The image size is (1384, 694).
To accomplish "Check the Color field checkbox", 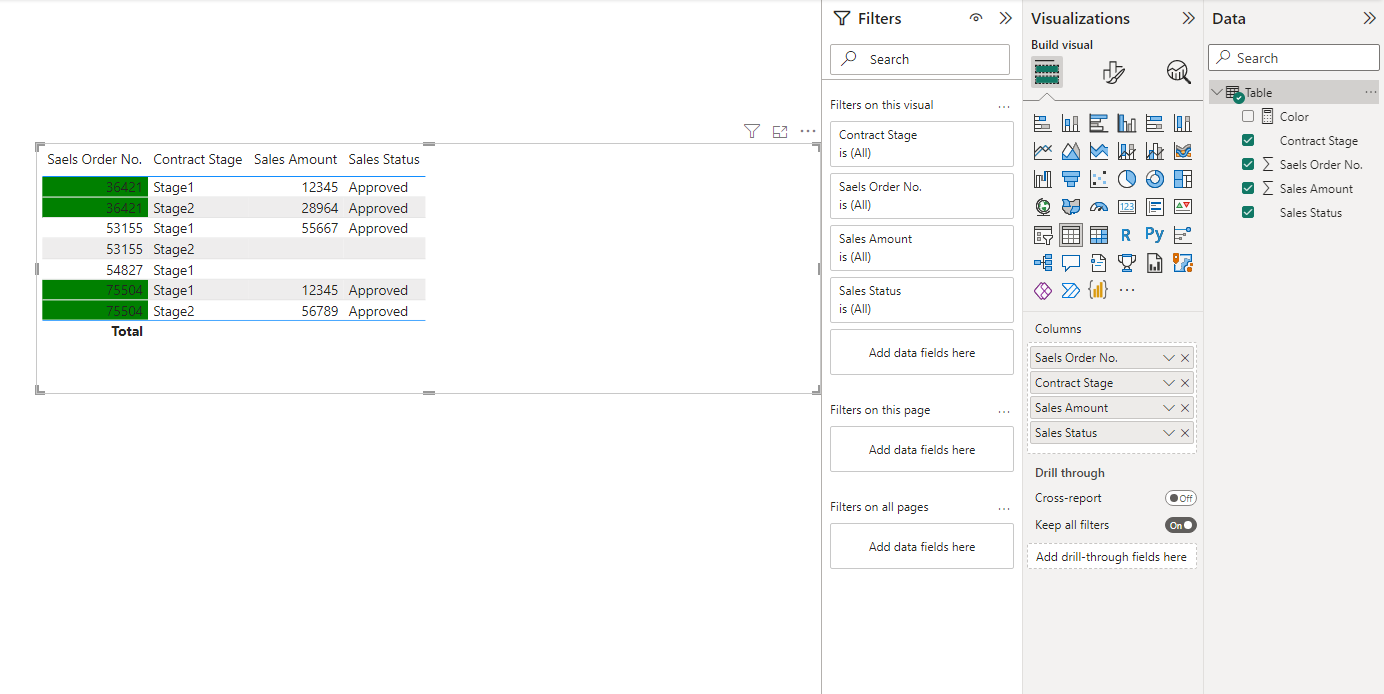I will coord(1248,117).
